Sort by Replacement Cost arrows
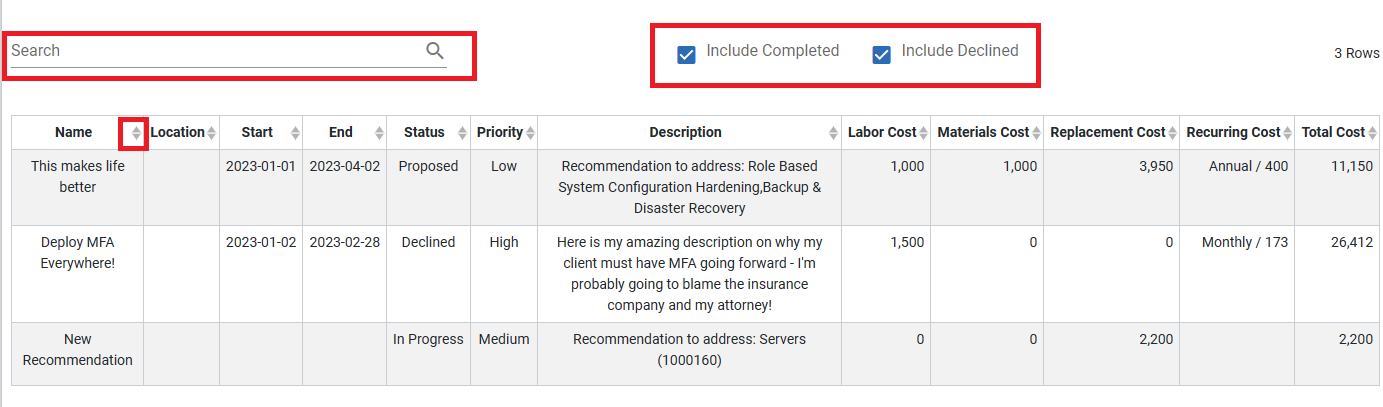 click(x=1173, y=133)
